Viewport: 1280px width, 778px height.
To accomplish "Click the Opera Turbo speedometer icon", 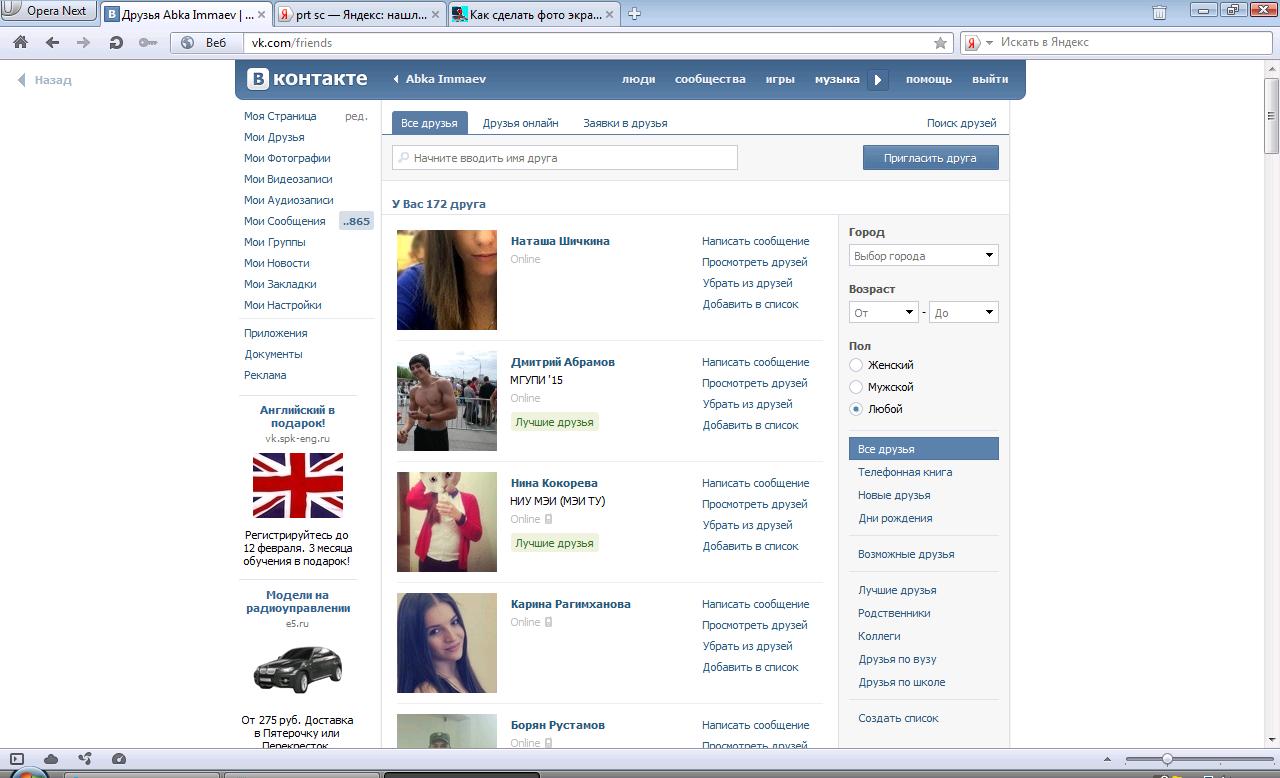I will (x=119, y=759).
